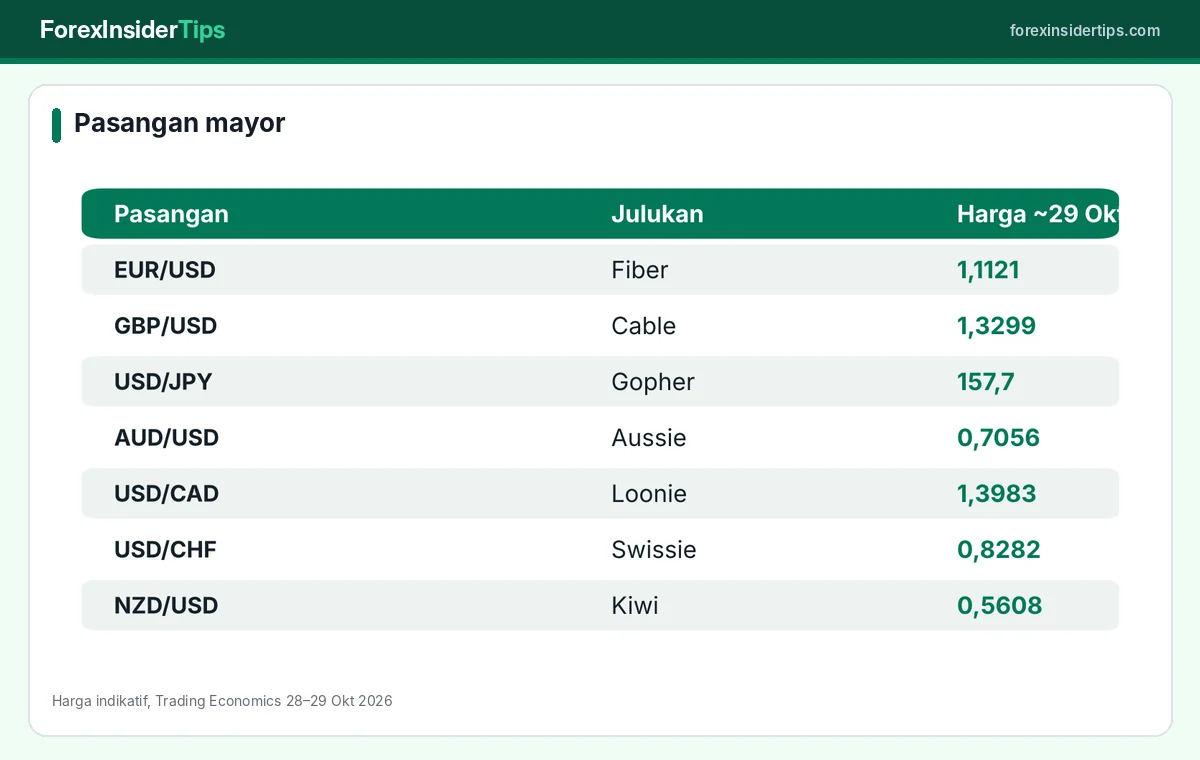The image size is (1200, 760).
Task: Click the Harga indikatif source footnote
Action: point(222,701)
